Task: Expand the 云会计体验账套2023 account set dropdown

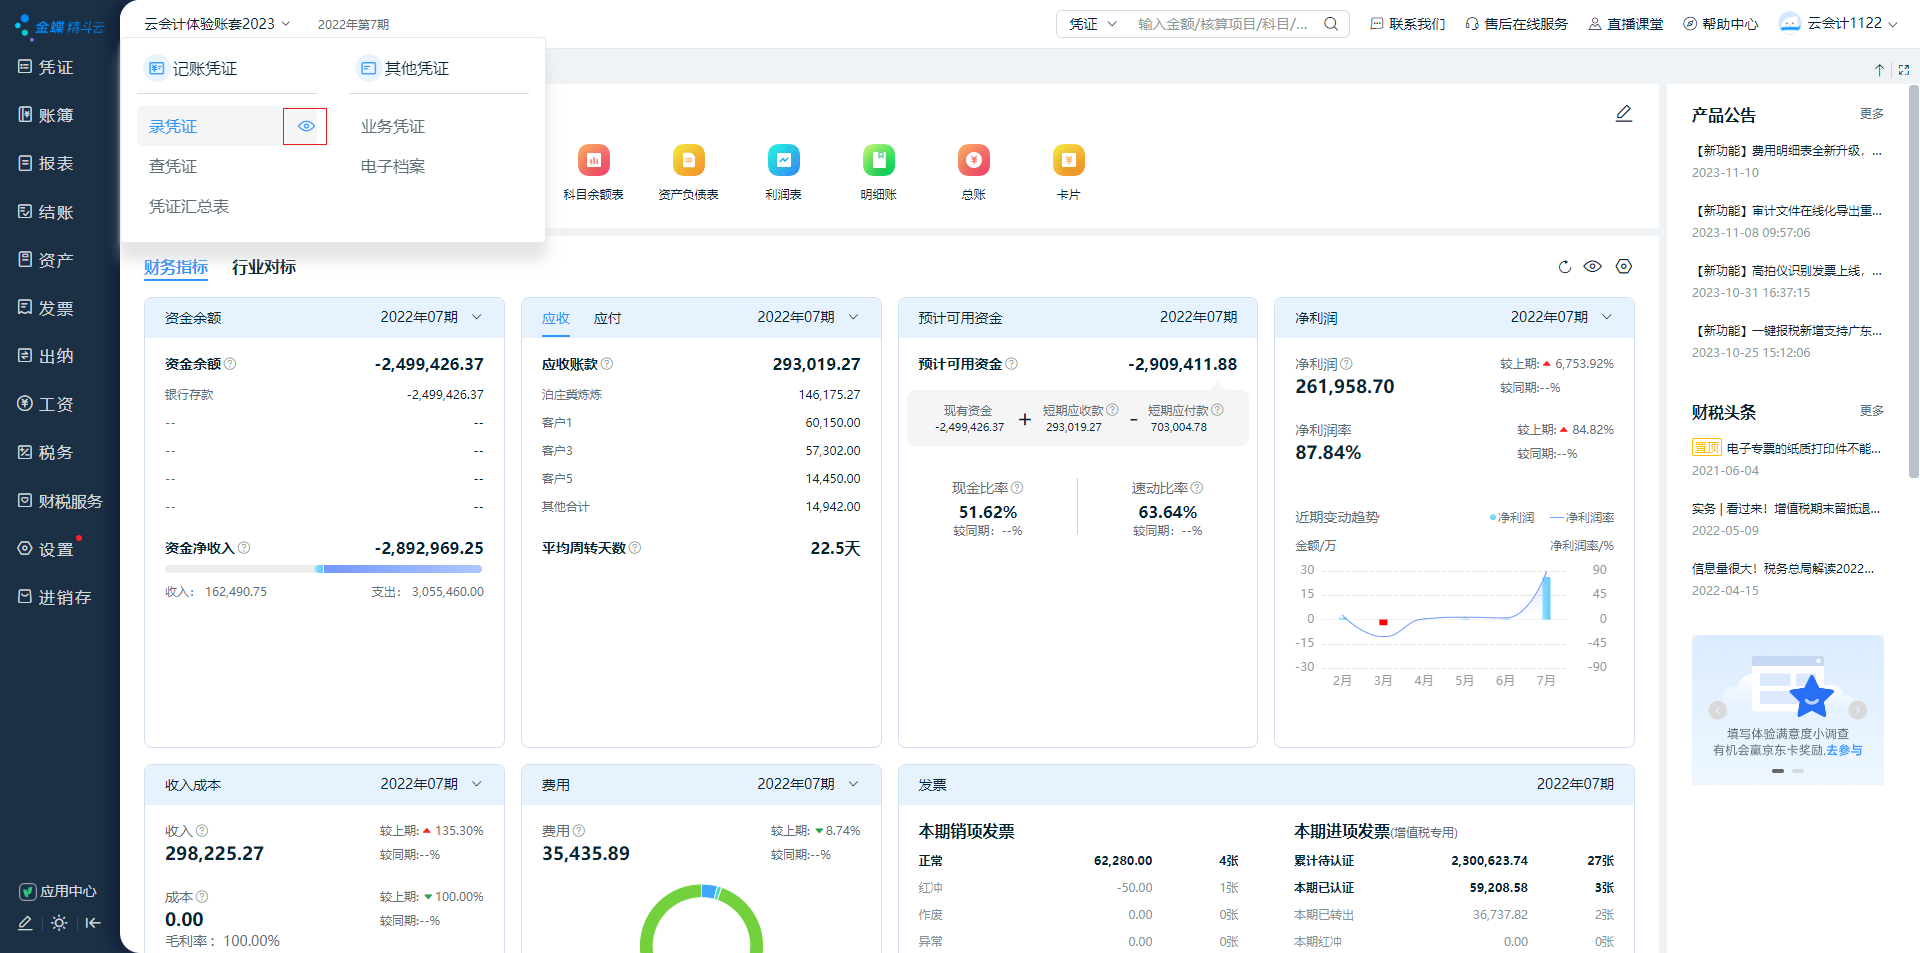Action: [x=216, y=24]
